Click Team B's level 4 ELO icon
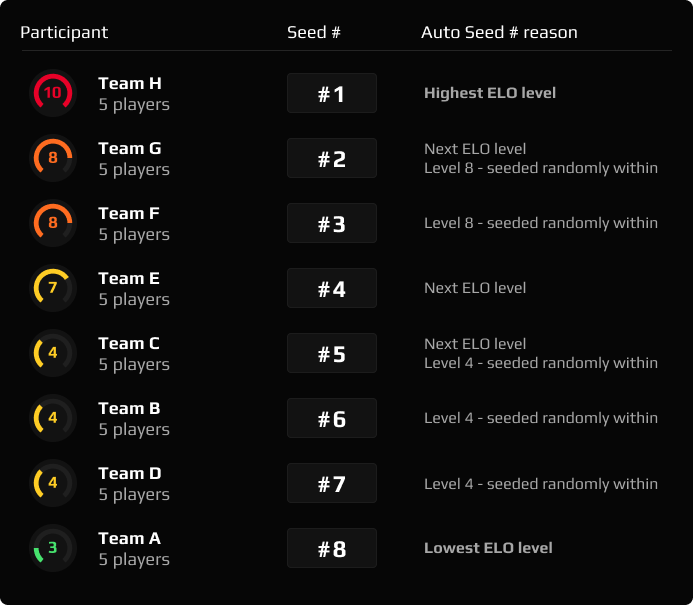This screenshot has width=693, height=605. [x=53, y=418]
